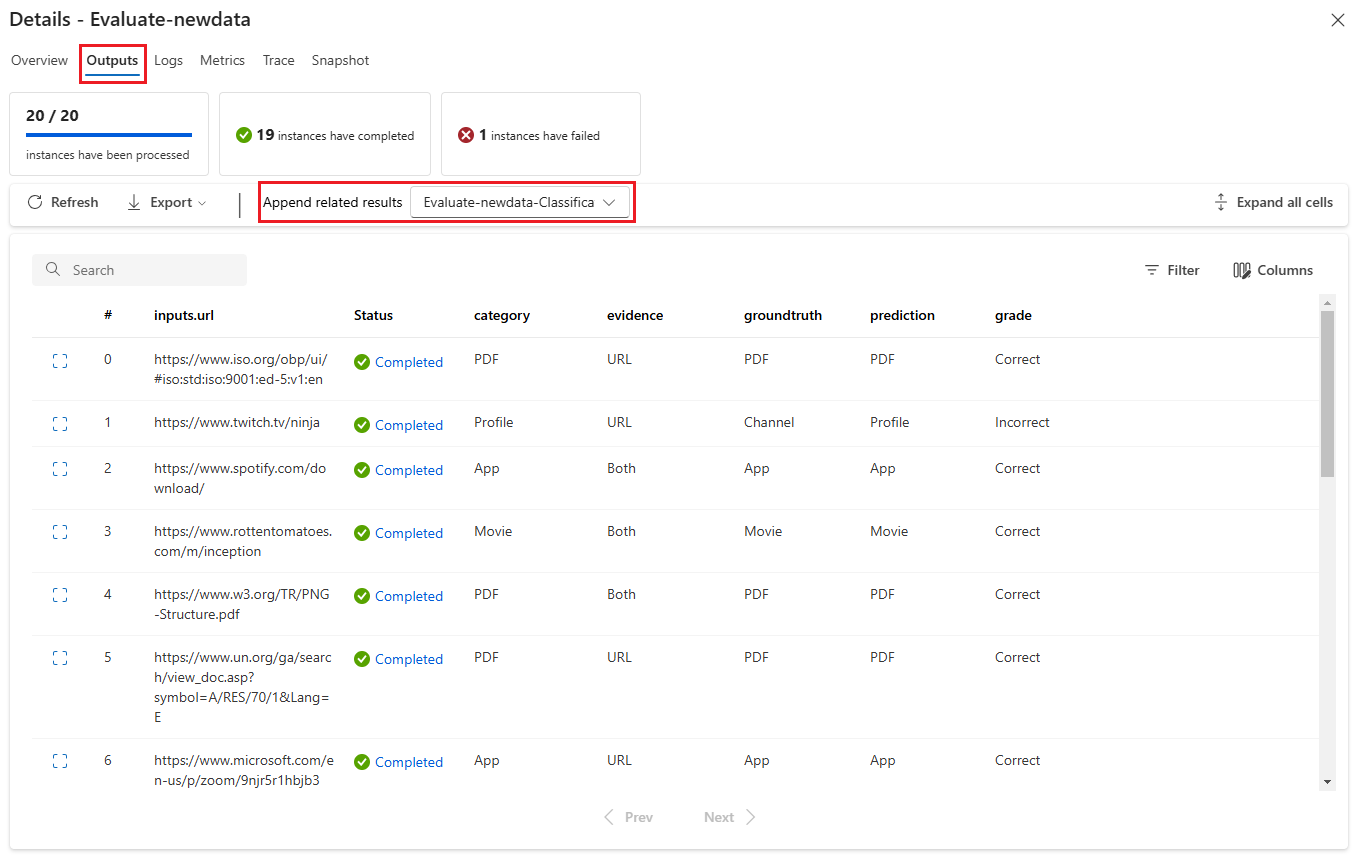This screenshot has width=1356, height=857.
Task: Click the expand icon for row 6
Action: point(60,761)
